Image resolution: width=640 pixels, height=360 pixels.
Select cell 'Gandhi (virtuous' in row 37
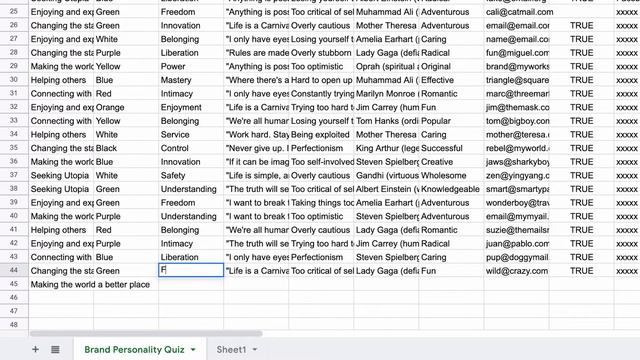(386, 176)
